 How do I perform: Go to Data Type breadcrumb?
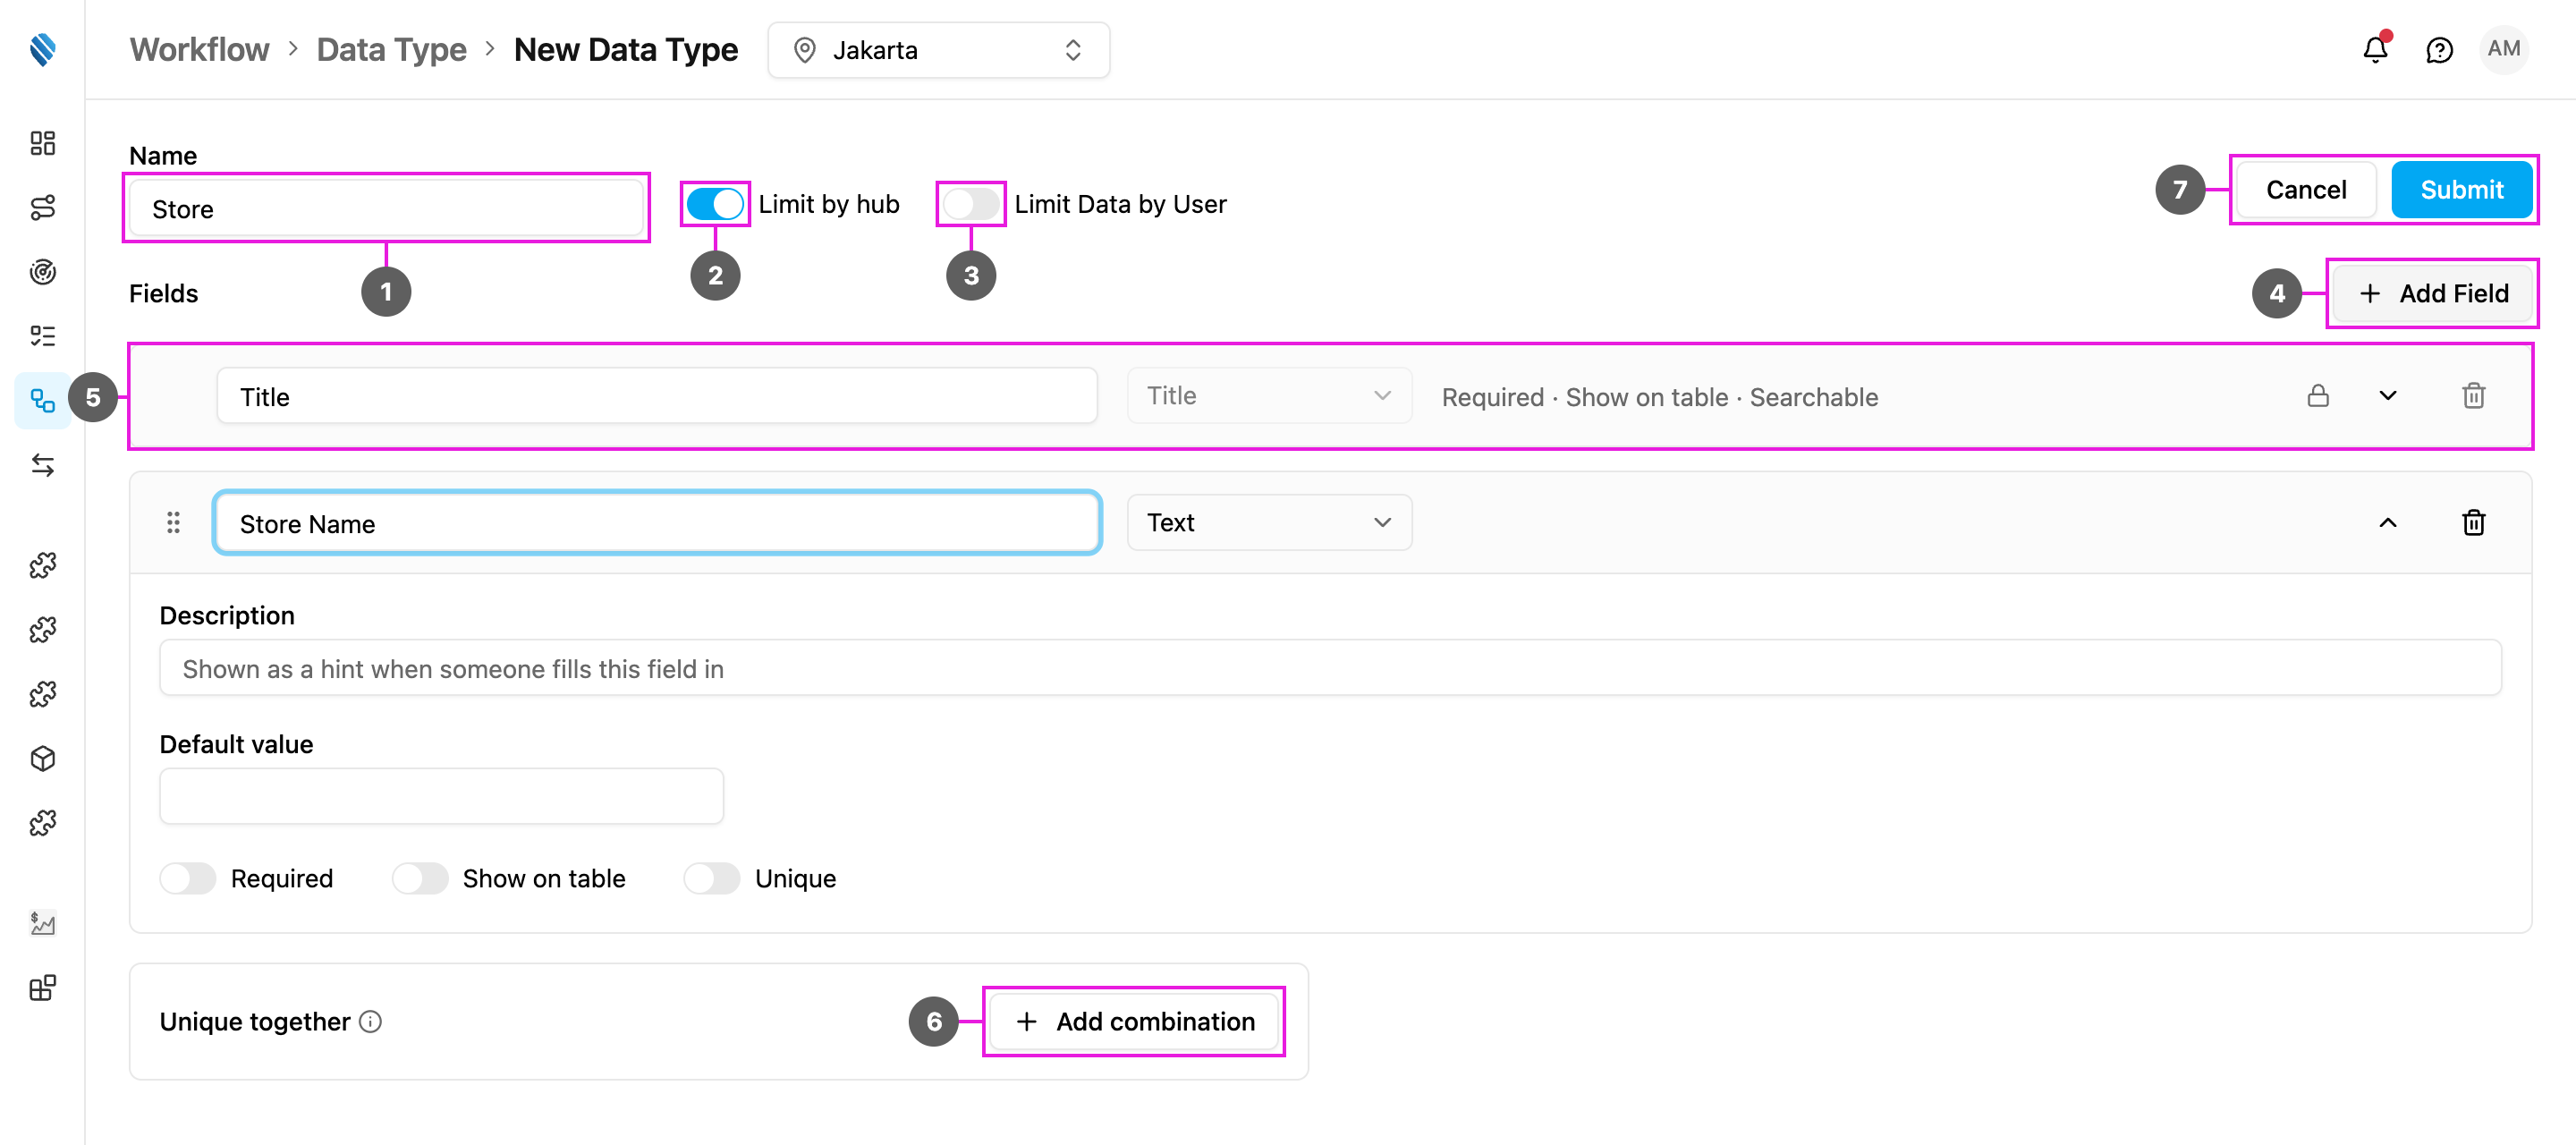pyautogui.click(x=391, y=50)
